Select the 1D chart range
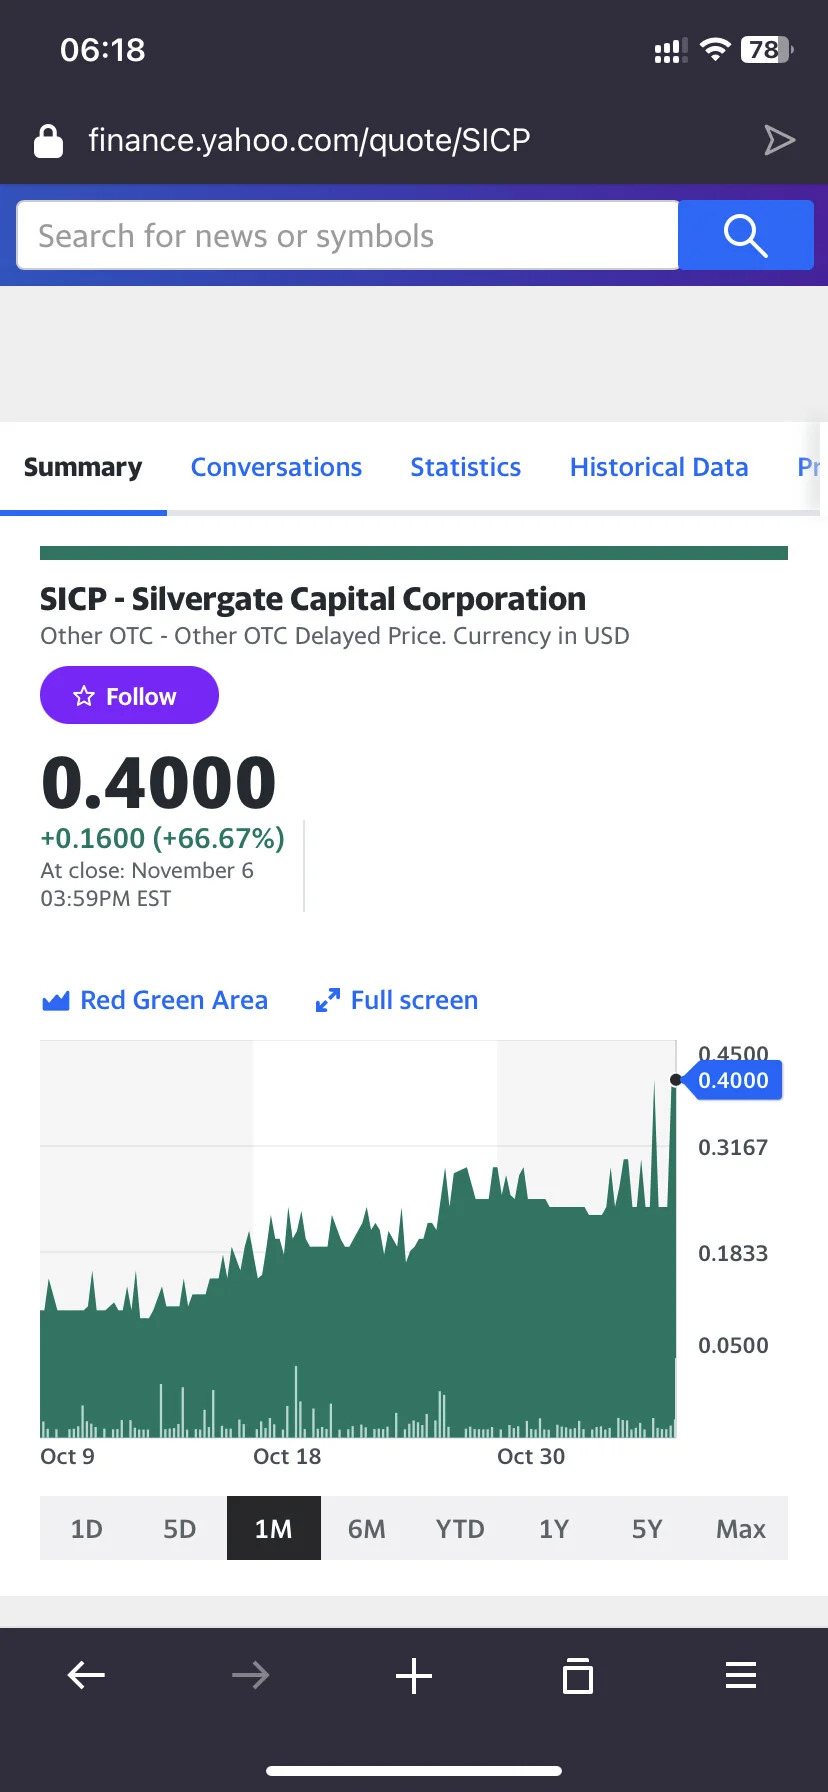The height and width of the screenshot is (1792, 828). tap(87, 1528)
